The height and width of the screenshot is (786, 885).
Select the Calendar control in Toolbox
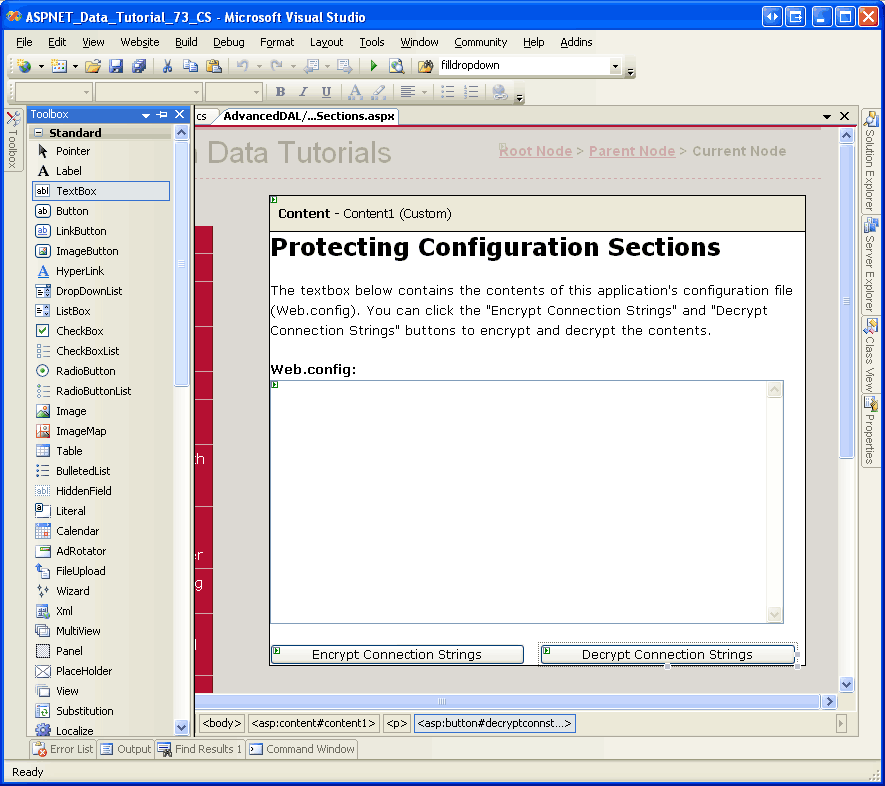77,531
